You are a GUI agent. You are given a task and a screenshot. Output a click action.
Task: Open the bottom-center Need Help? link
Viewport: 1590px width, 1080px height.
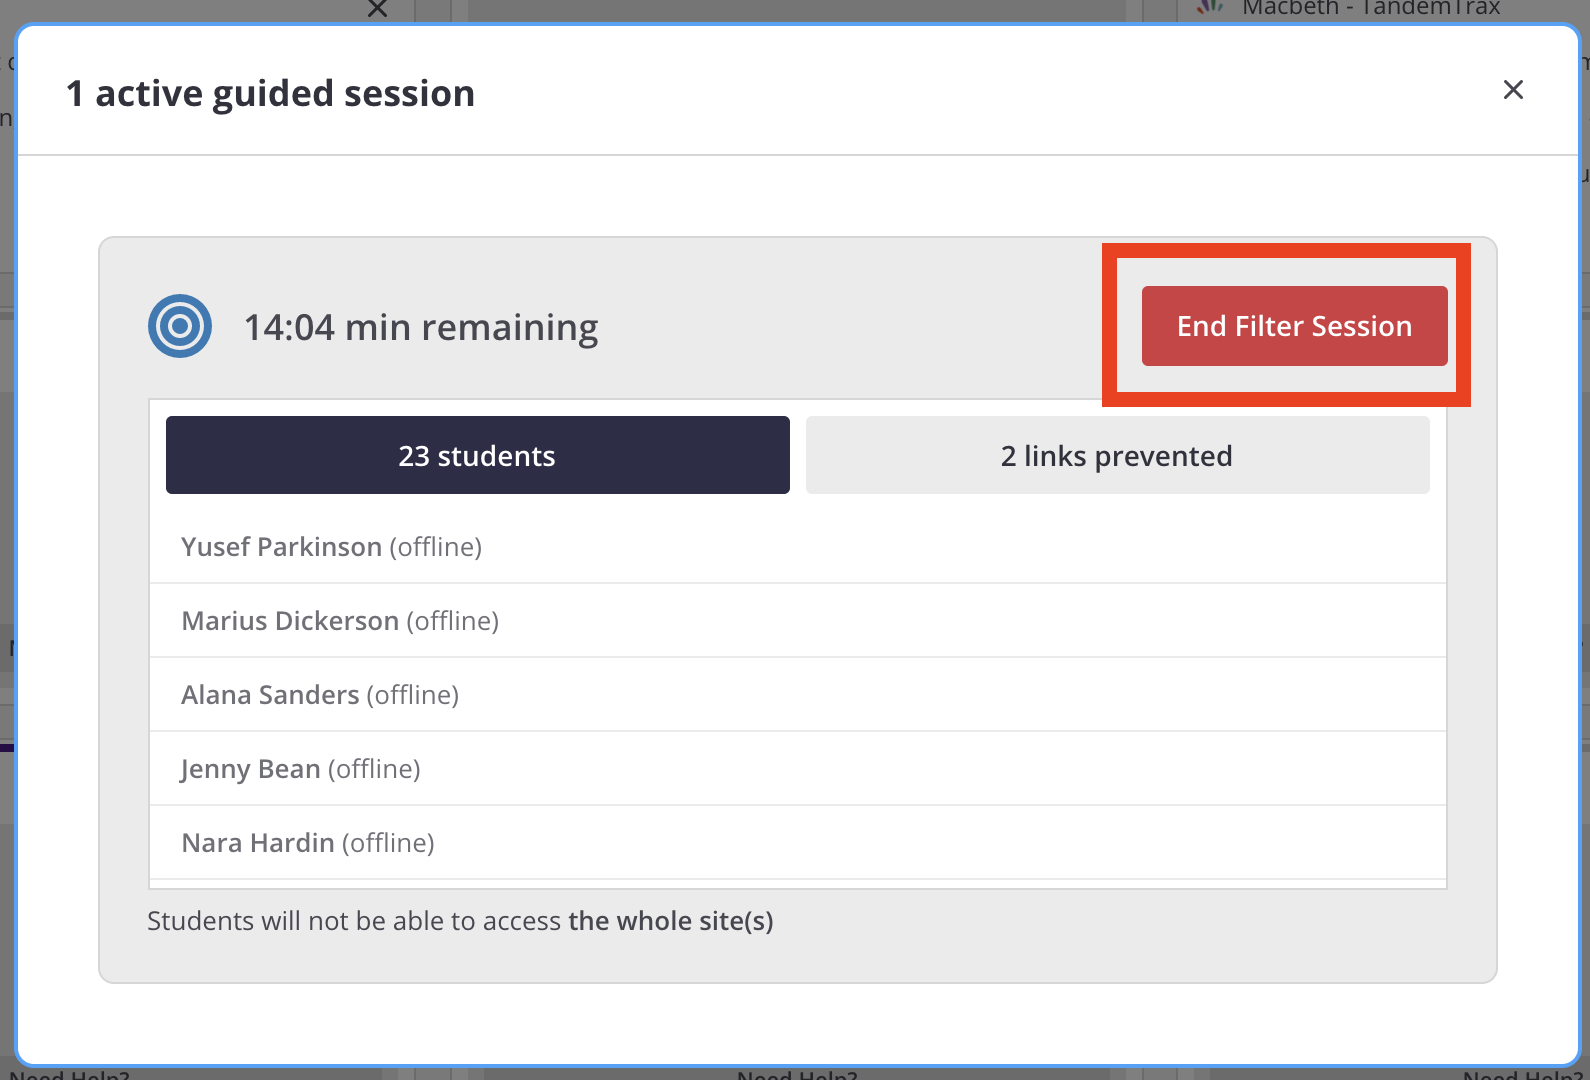797,1074
